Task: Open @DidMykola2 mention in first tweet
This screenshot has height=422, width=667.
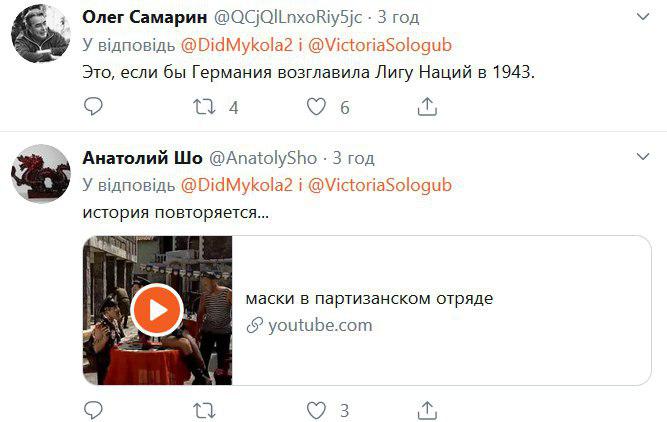Action: click(237, 45)
